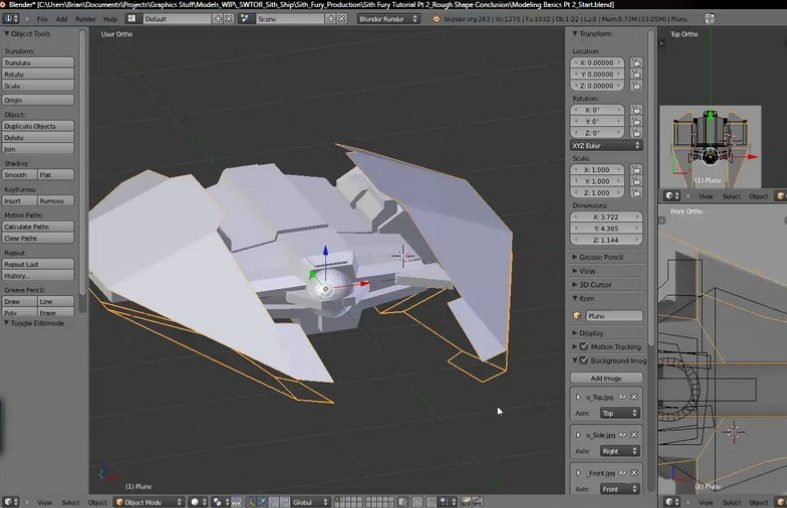This screenshot has height=508, width=787.
Task: Click the Duplicate Objects button
Action: tap(38, 126)
